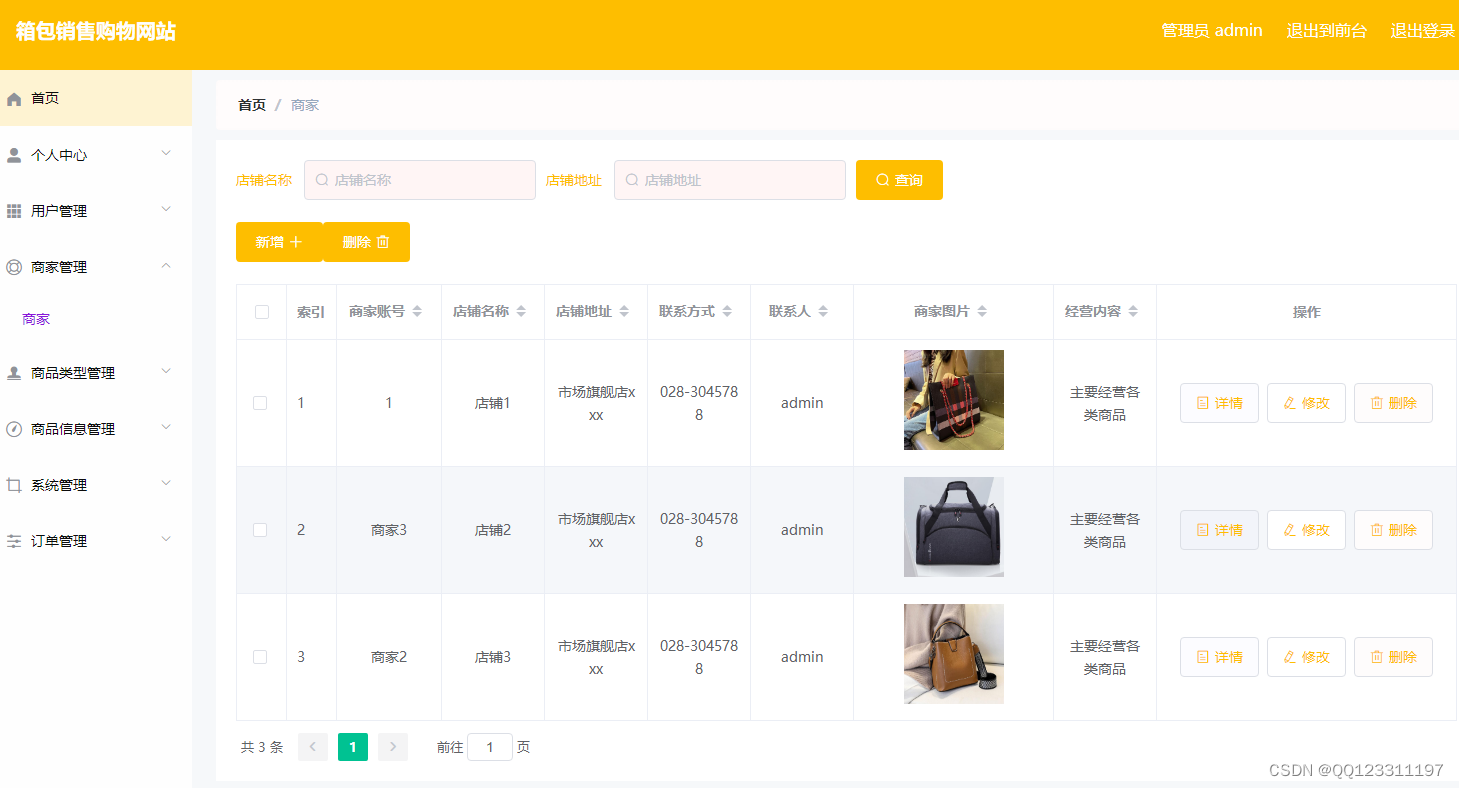
Task: Click 修改 for 店铺2
Action: click(x=1306, y=530)
